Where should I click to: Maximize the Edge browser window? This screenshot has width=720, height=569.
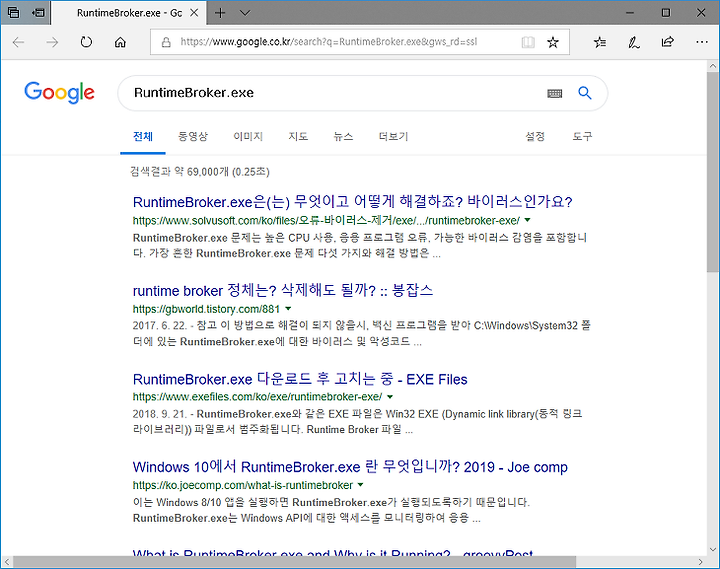pos(666,13)
